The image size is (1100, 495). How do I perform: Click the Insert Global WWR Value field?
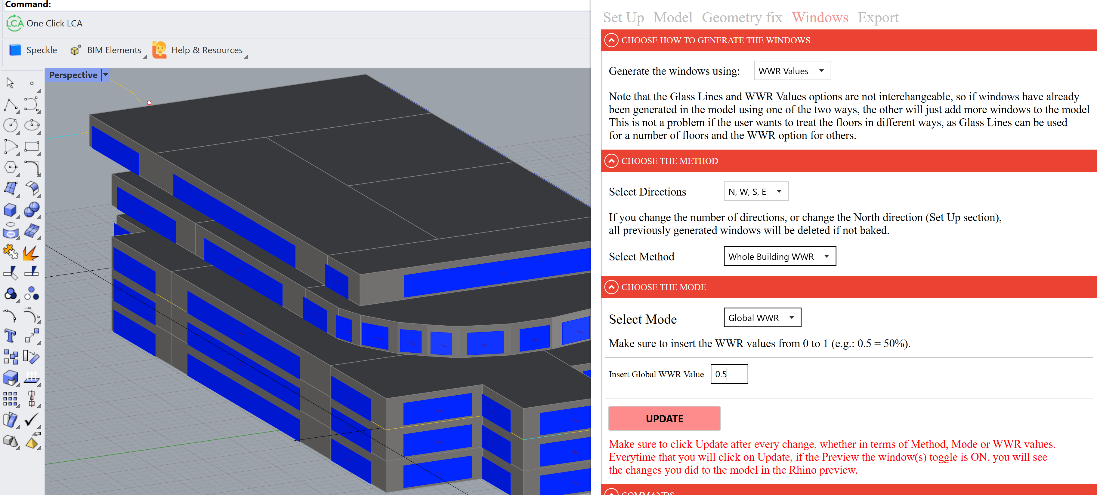click(729, 374)
